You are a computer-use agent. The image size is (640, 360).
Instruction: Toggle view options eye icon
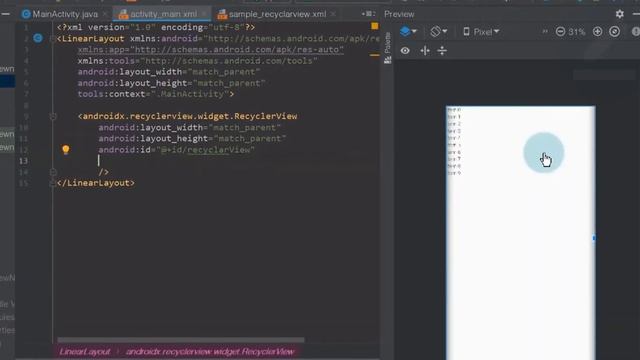click(405, 51)
